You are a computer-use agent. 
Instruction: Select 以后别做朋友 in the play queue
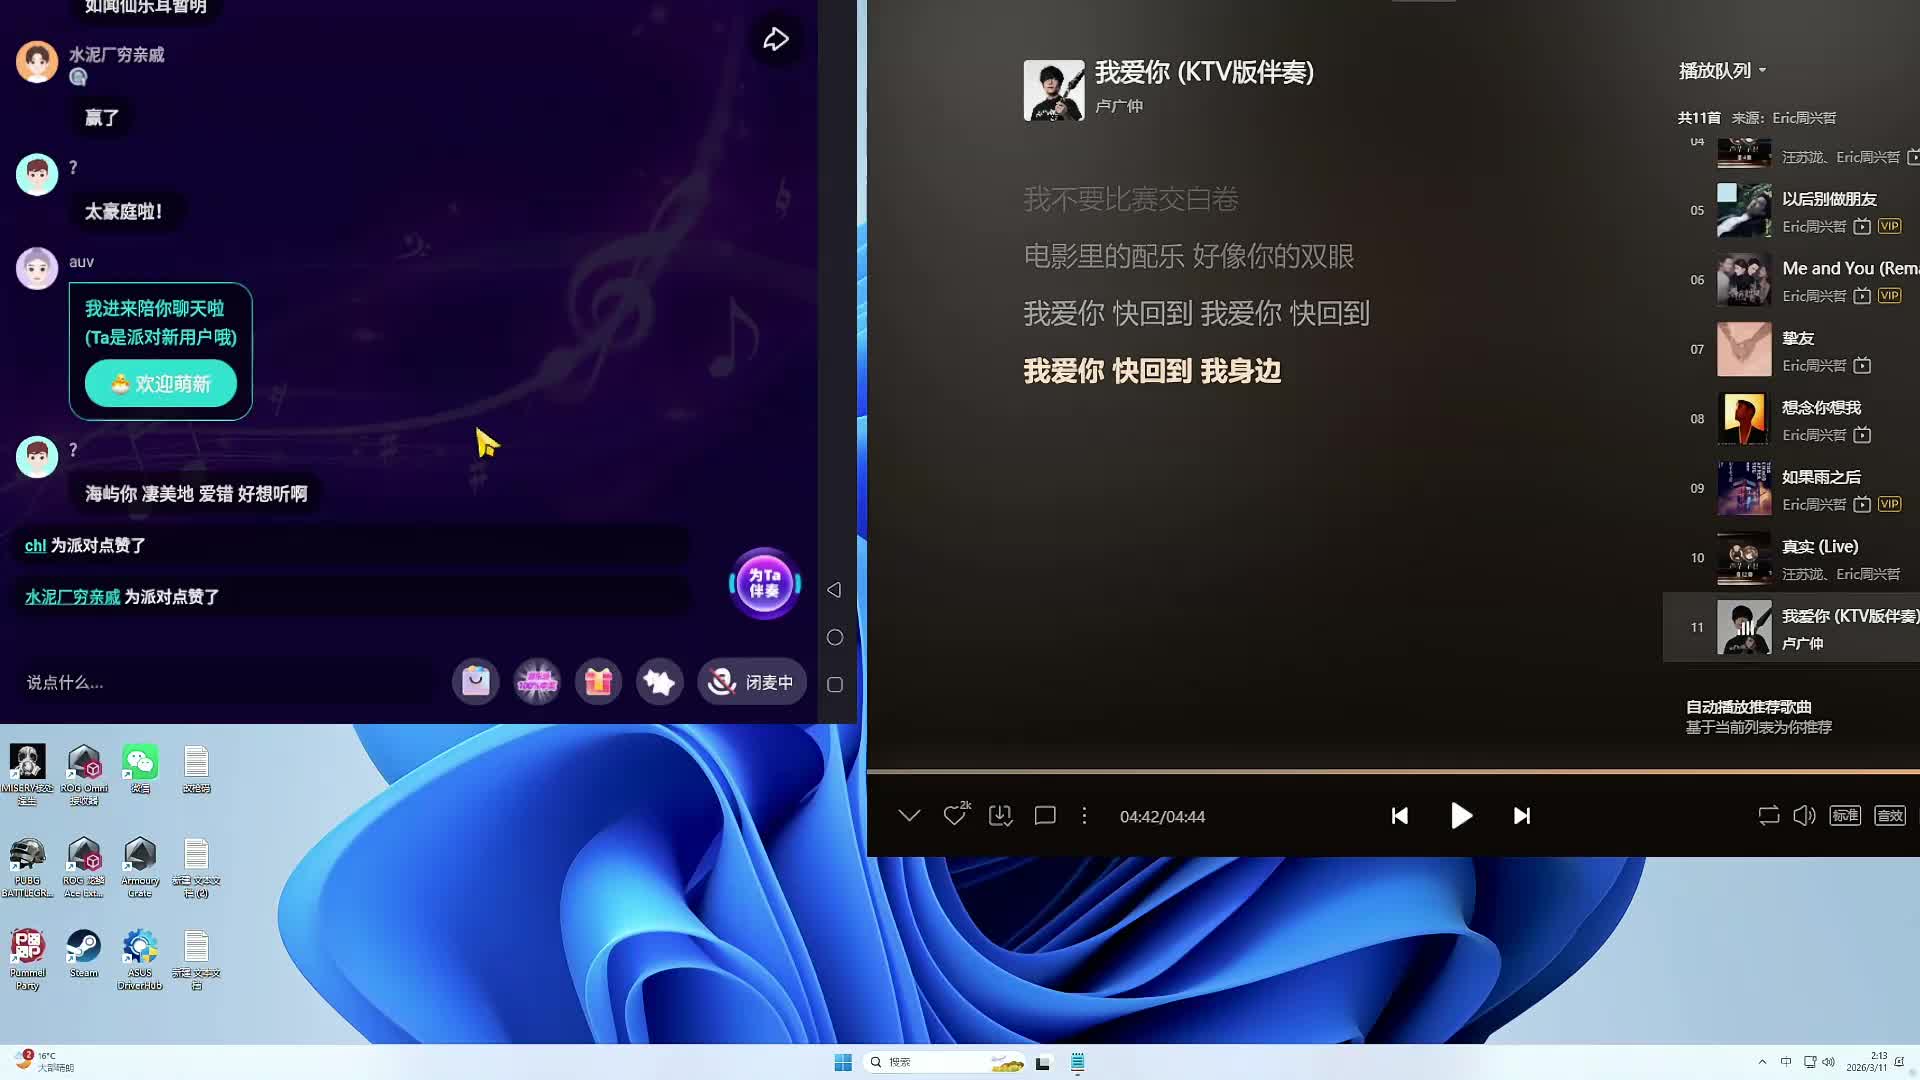1828,199
